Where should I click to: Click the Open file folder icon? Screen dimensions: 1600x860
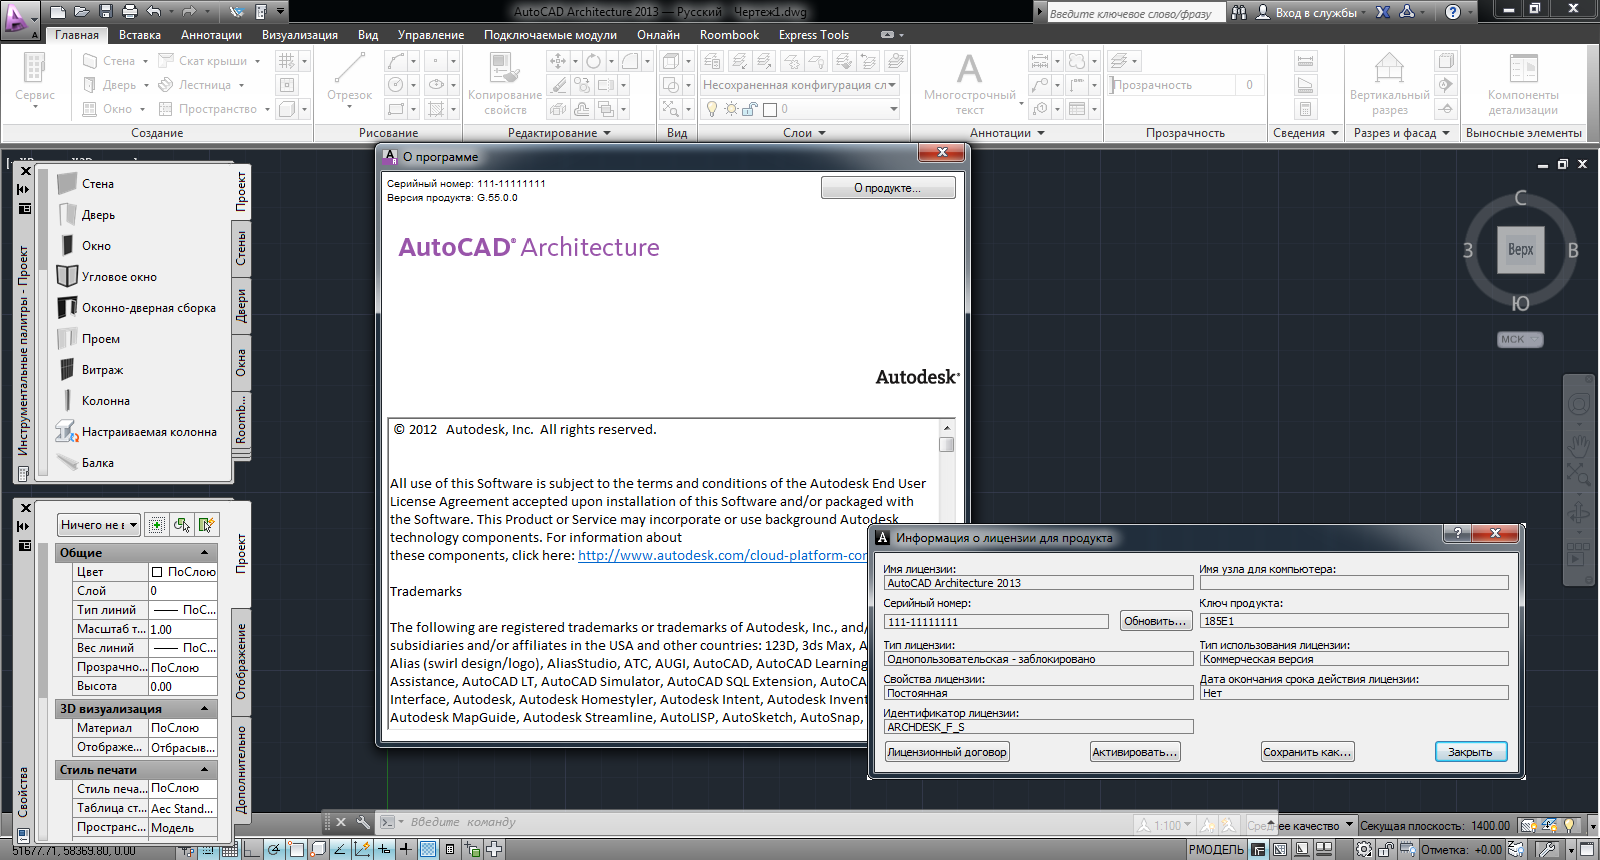click(82, 12)
